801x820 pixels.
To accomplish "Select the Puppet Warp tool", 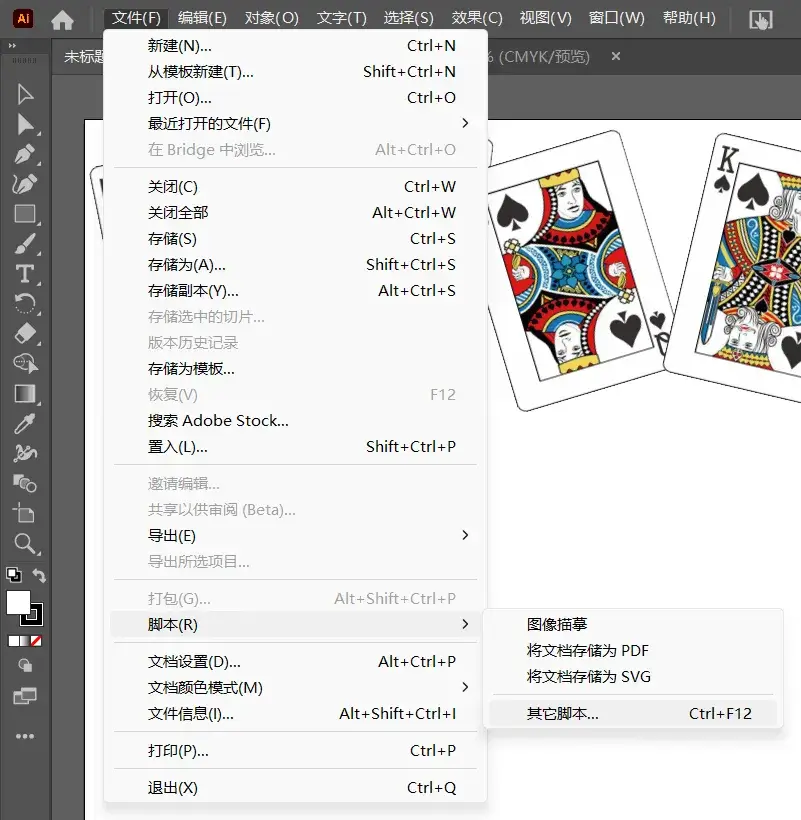I will pyautogui.click(x=25, y=453).
